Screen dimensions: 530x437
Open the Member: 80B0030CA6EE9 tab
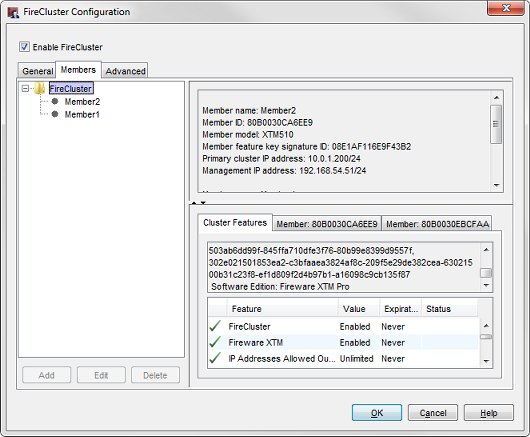[327, 224]
